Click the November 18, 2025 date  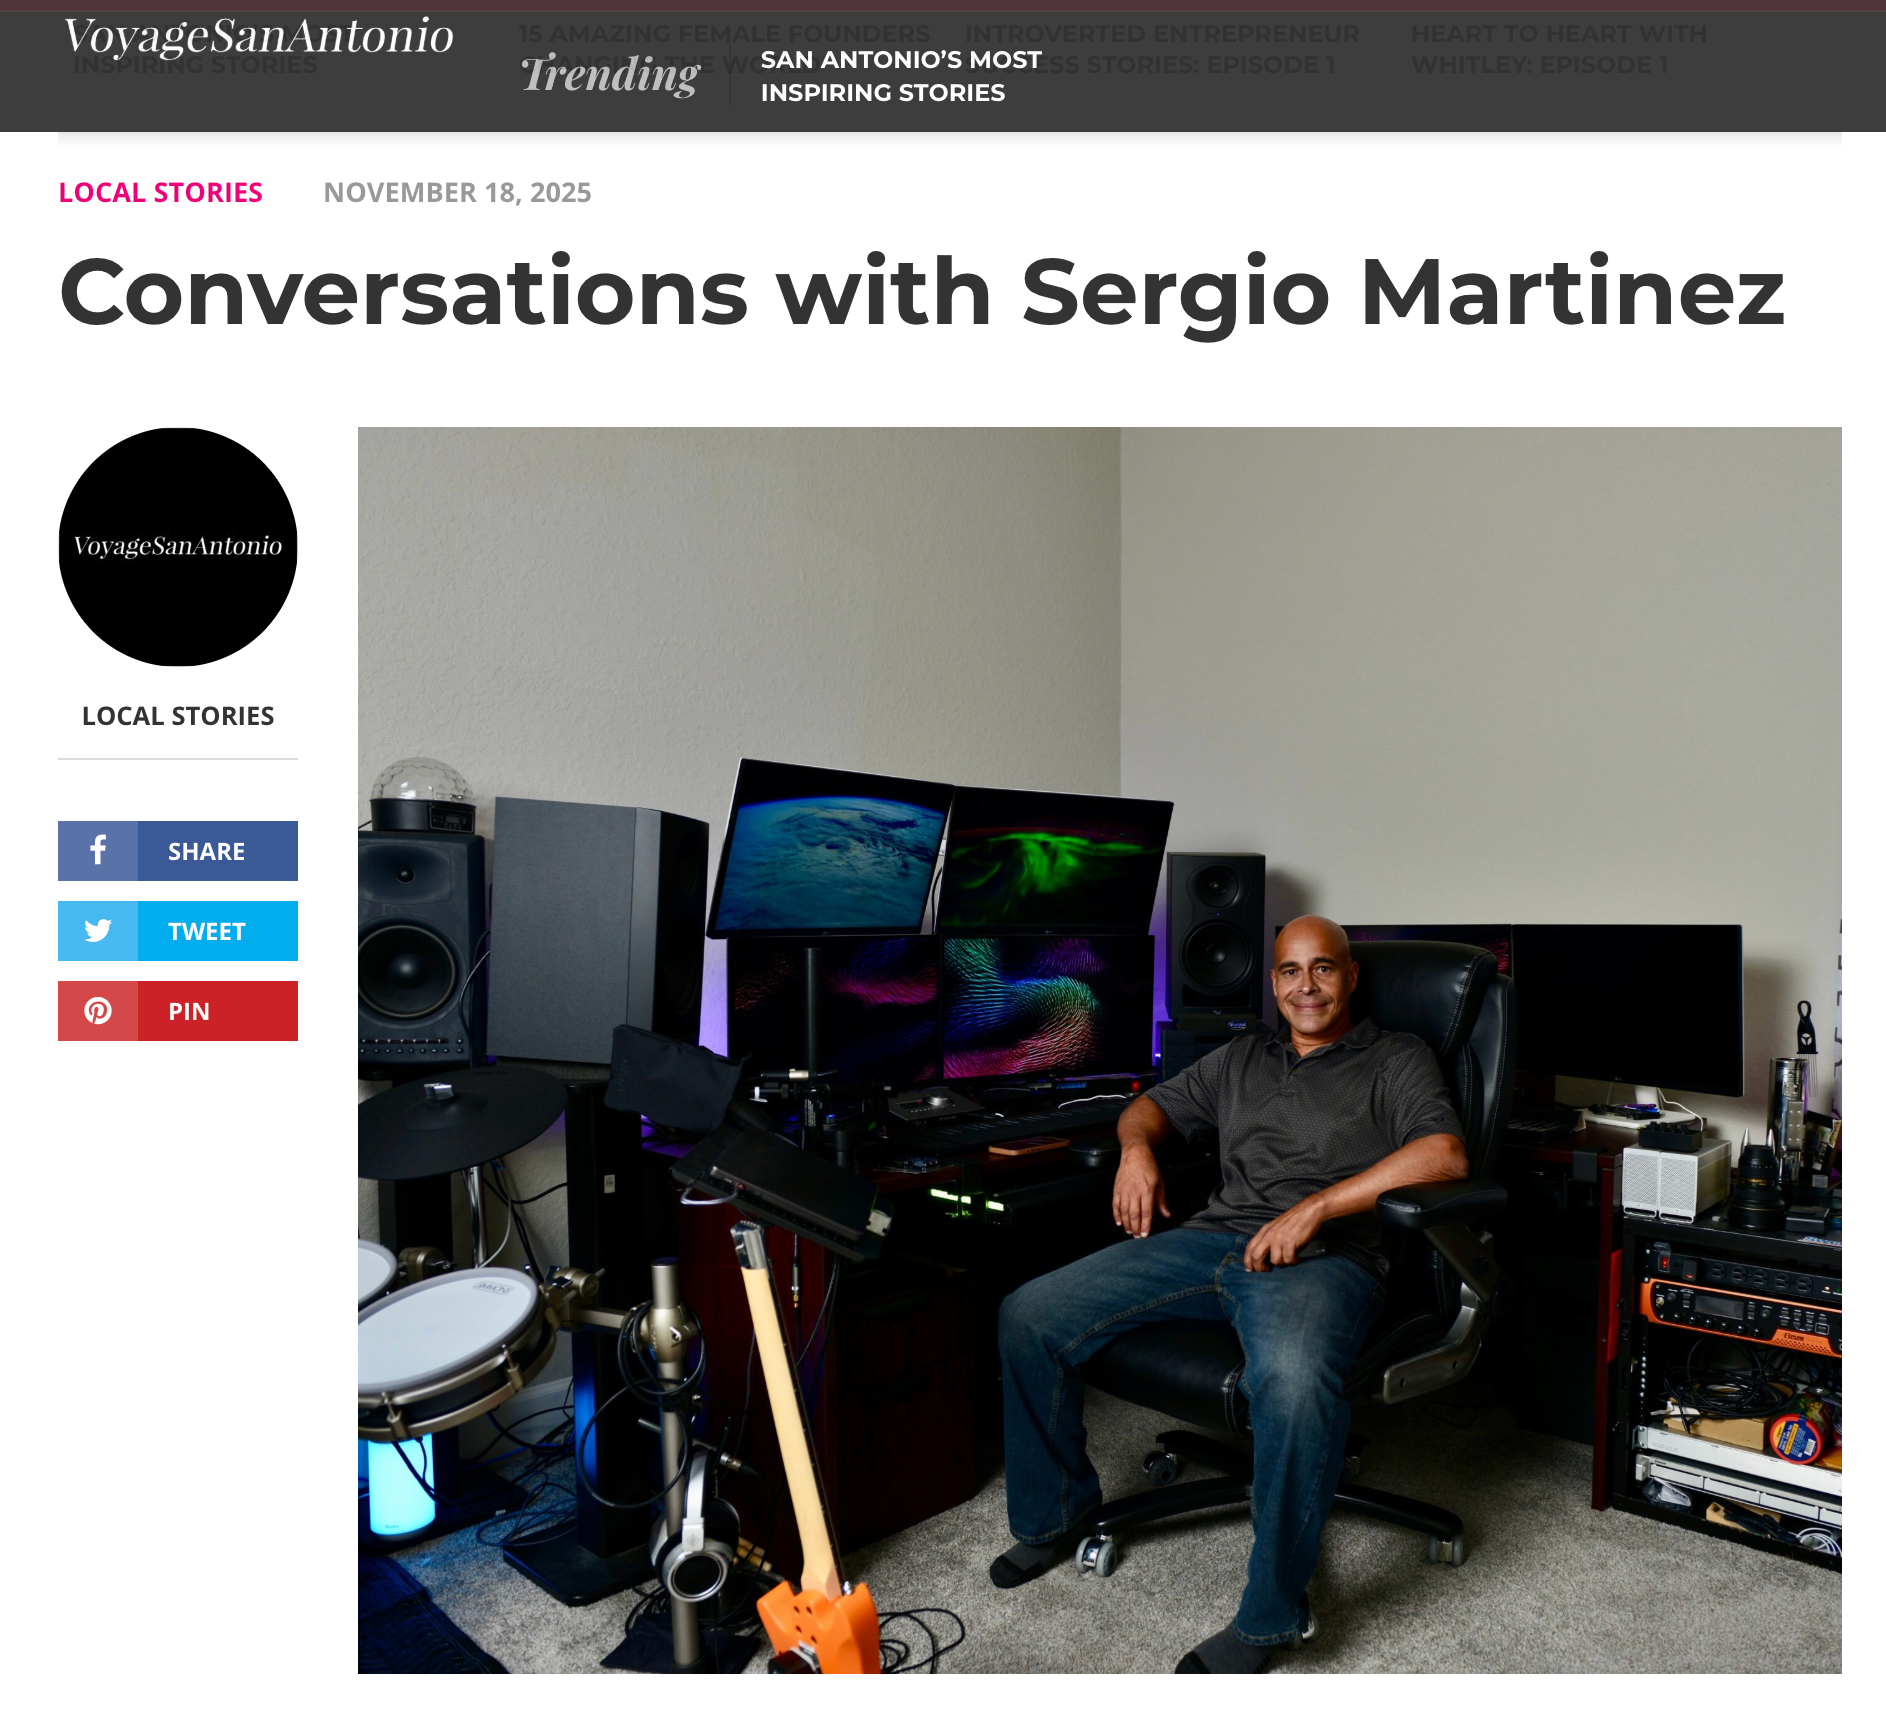point(457,192)
